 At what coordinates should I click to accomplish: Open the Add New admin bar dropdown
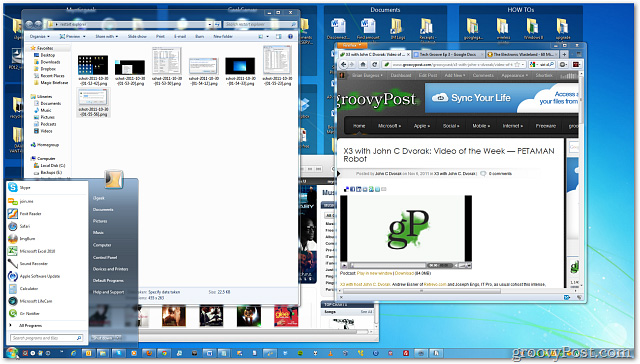[455, 75]
